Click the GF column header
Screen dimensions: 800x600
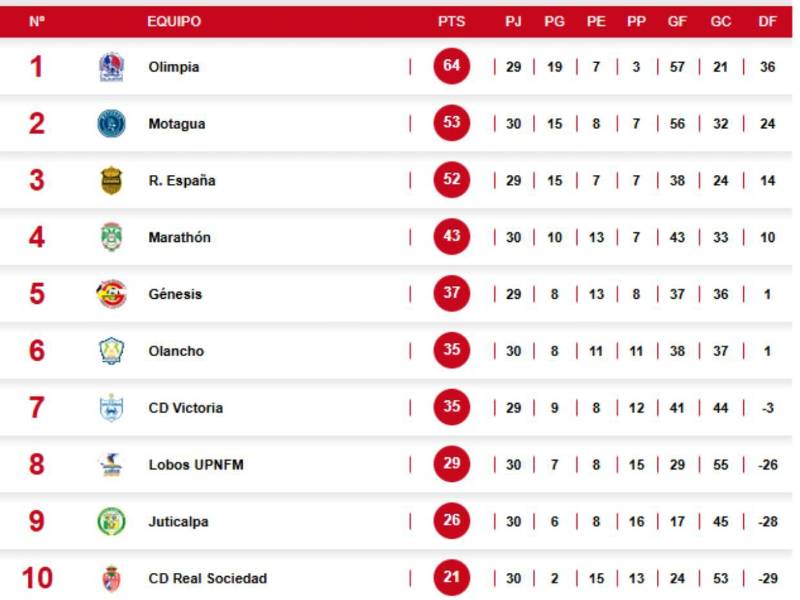point(677,21)
